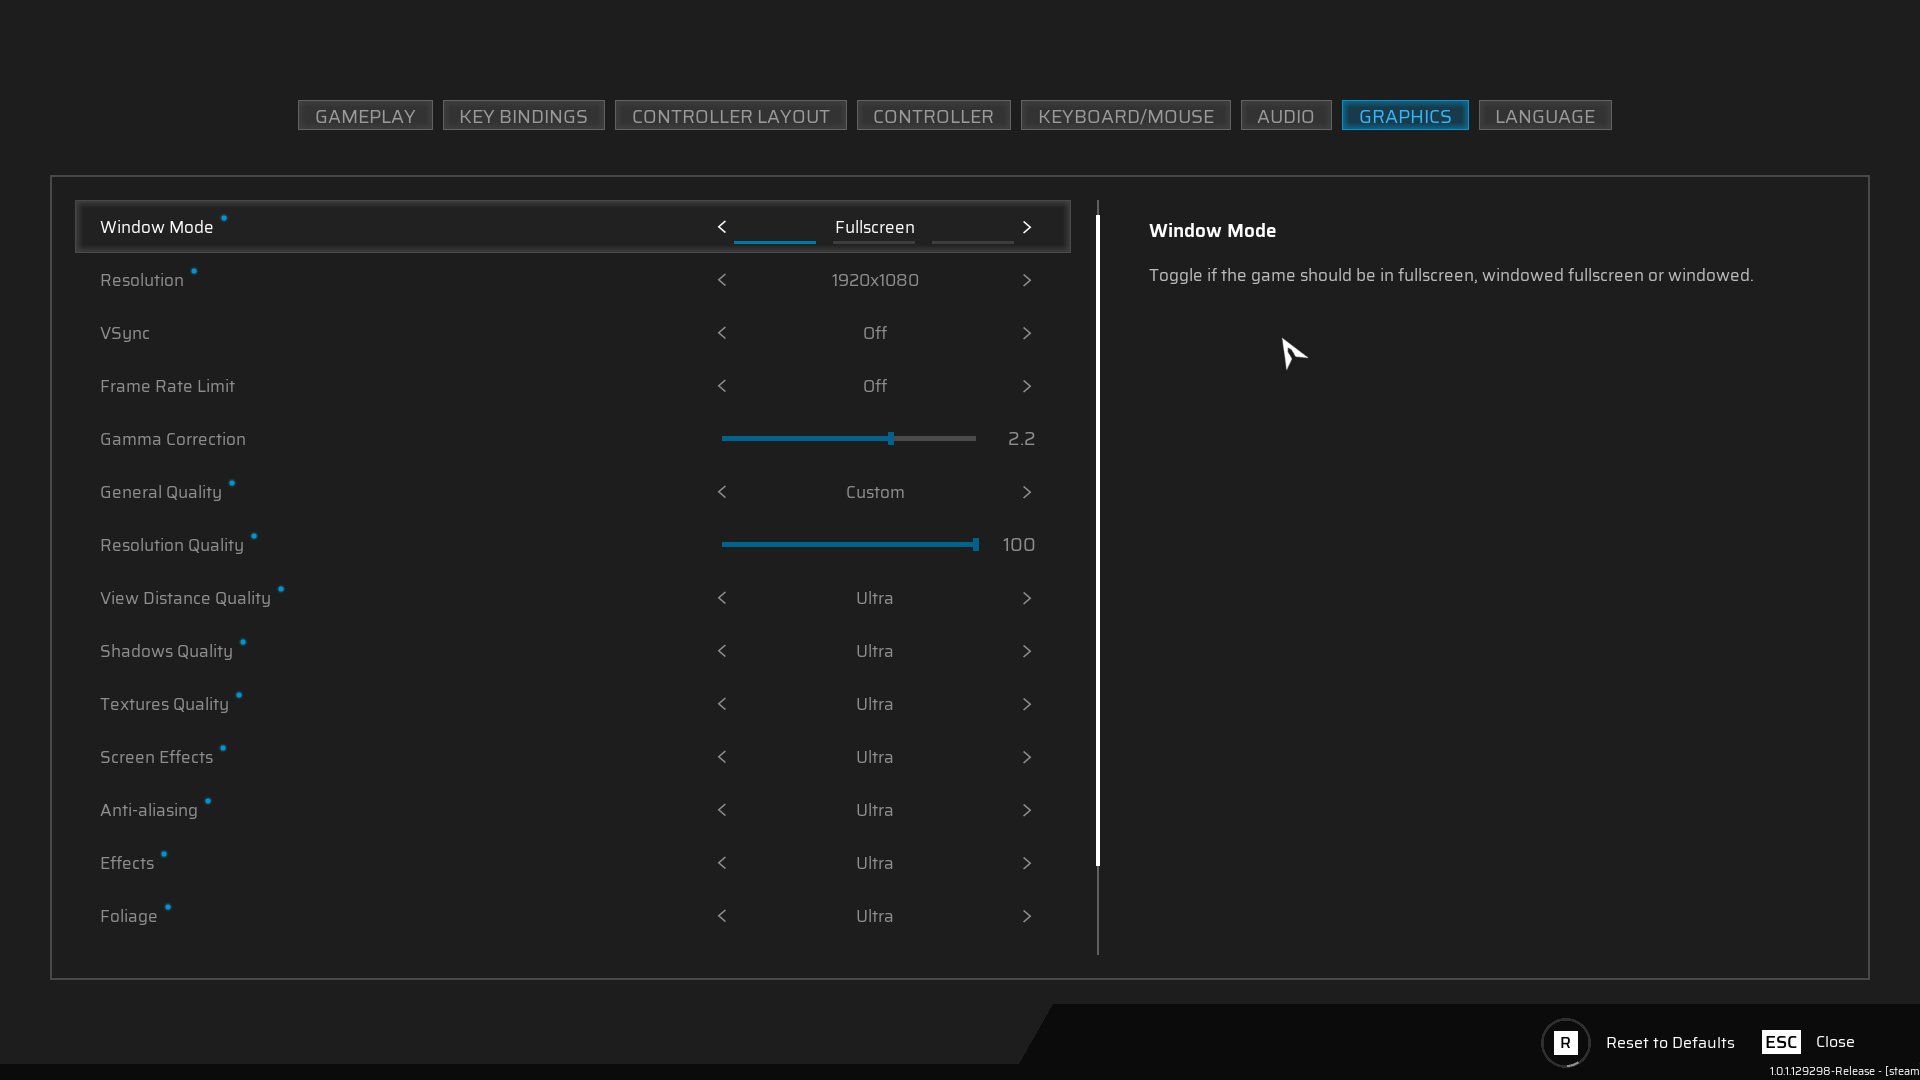Select the Foliage setting row label

[x=128, y=916]
